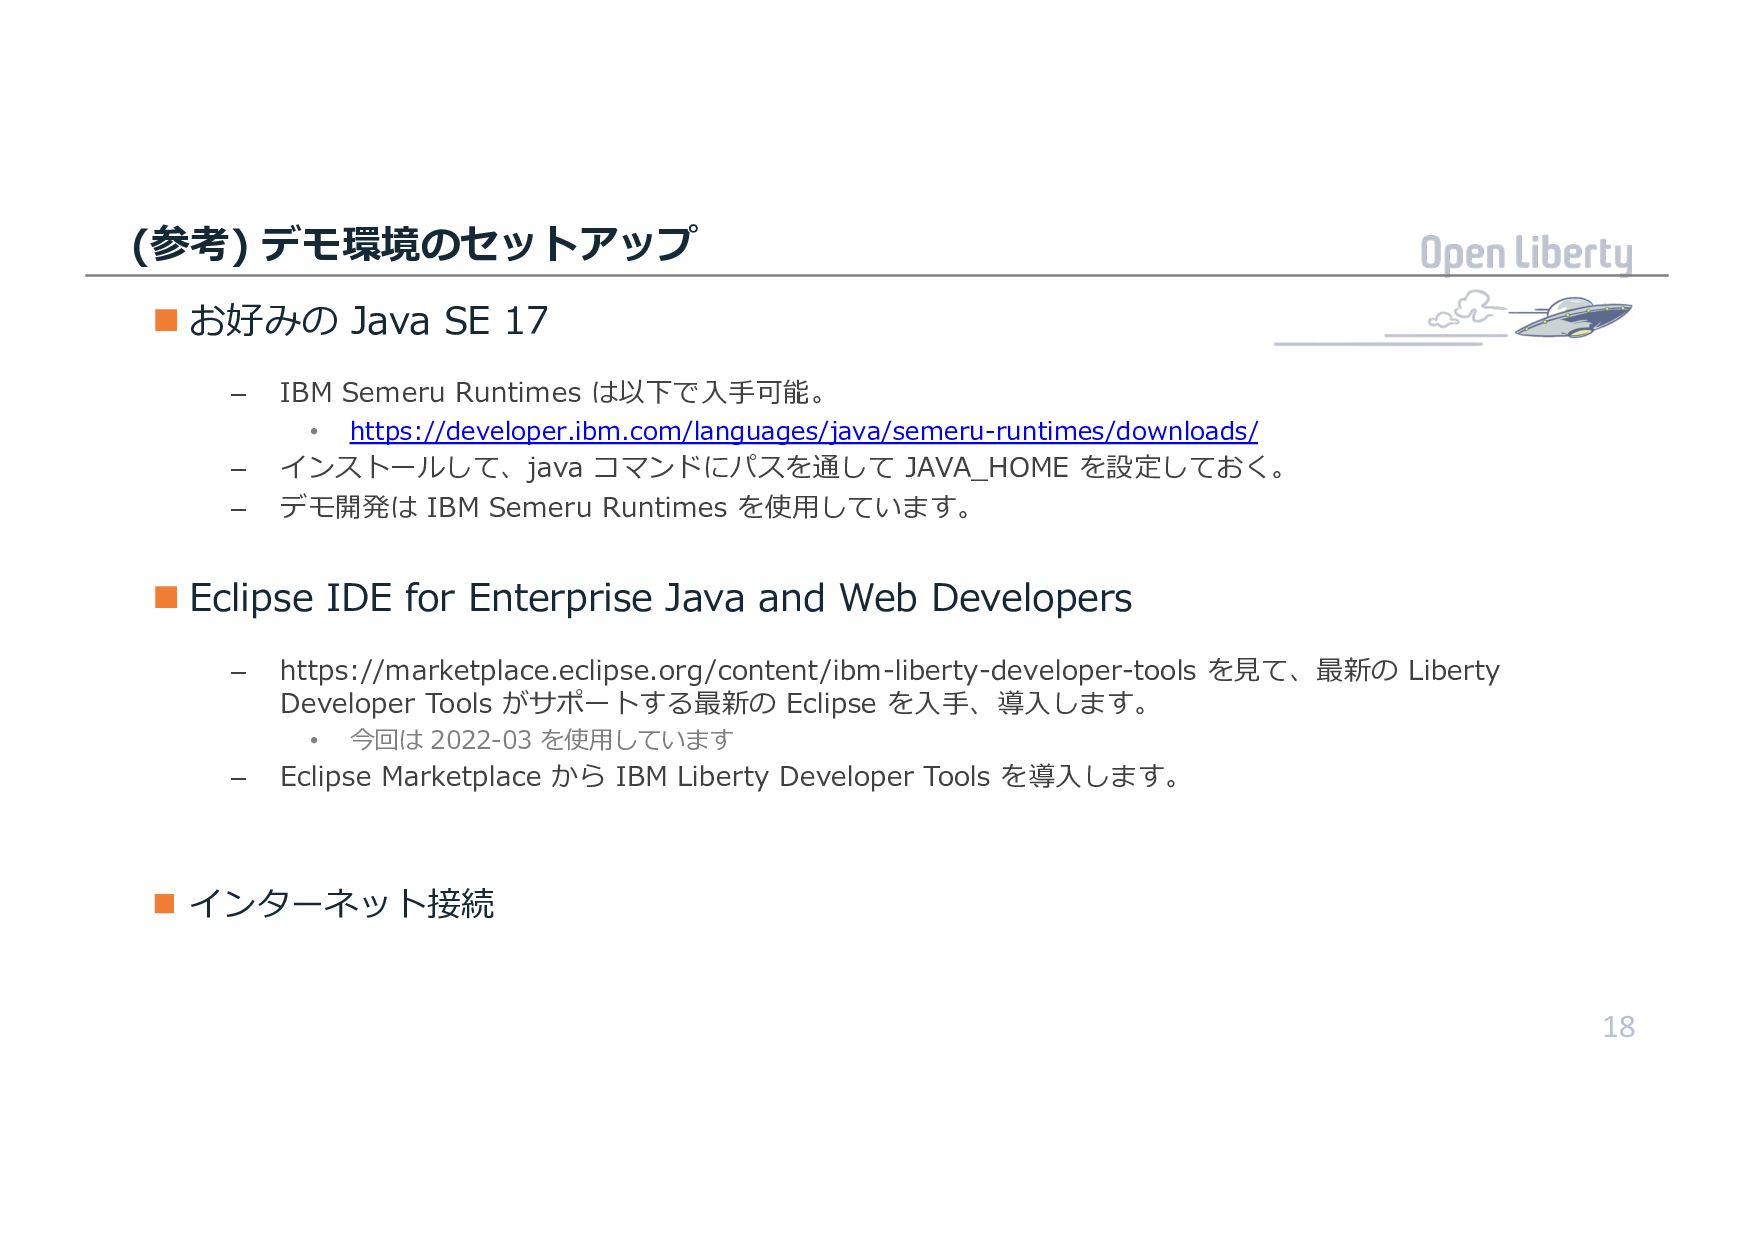The height and width of the screenshot is (1240, 1754).
Task: Select the Eclipse IDE for Enterprise Java heading
Action: (x=660, y=598)
